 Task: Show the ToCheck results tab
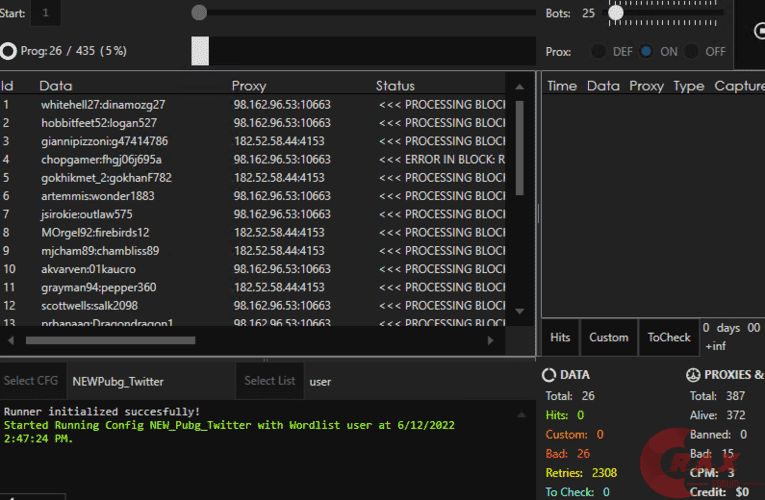(x=668, y=337)
